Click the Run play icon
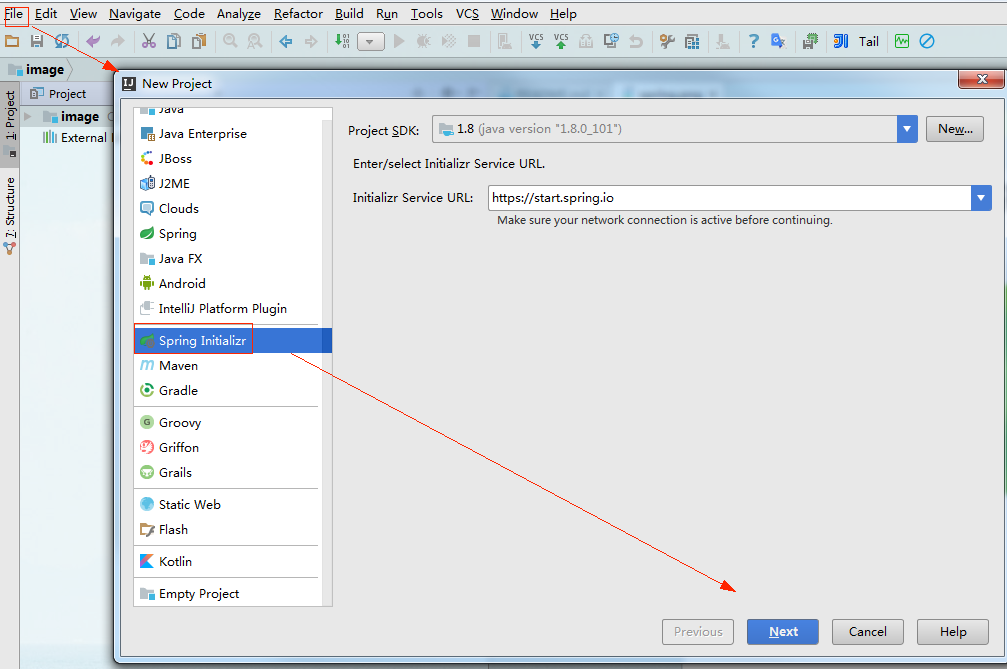Screen dimensions: 1007x669 tap(399, 42)
